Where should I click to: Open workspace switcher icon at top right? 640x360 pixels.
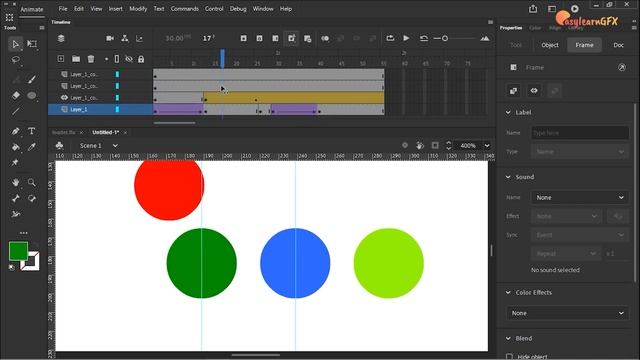click(552, 9)
